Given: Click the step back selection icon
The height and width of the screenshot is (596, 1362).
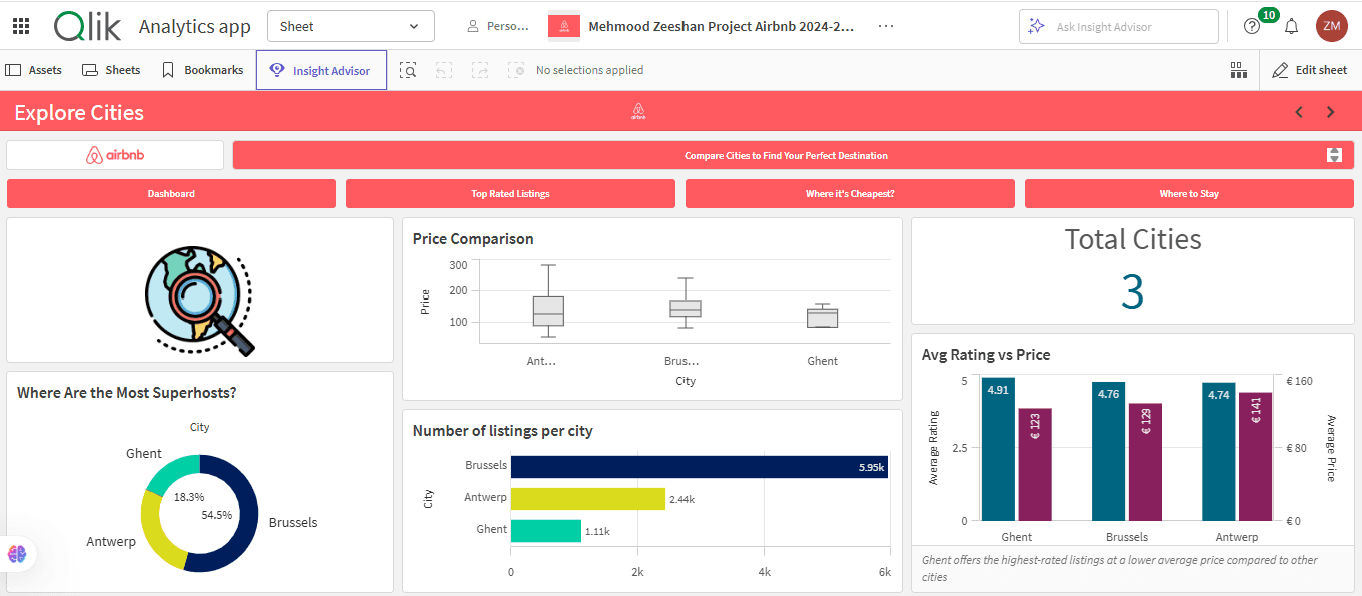Looking at the screenshot, I should click(444, 70).
